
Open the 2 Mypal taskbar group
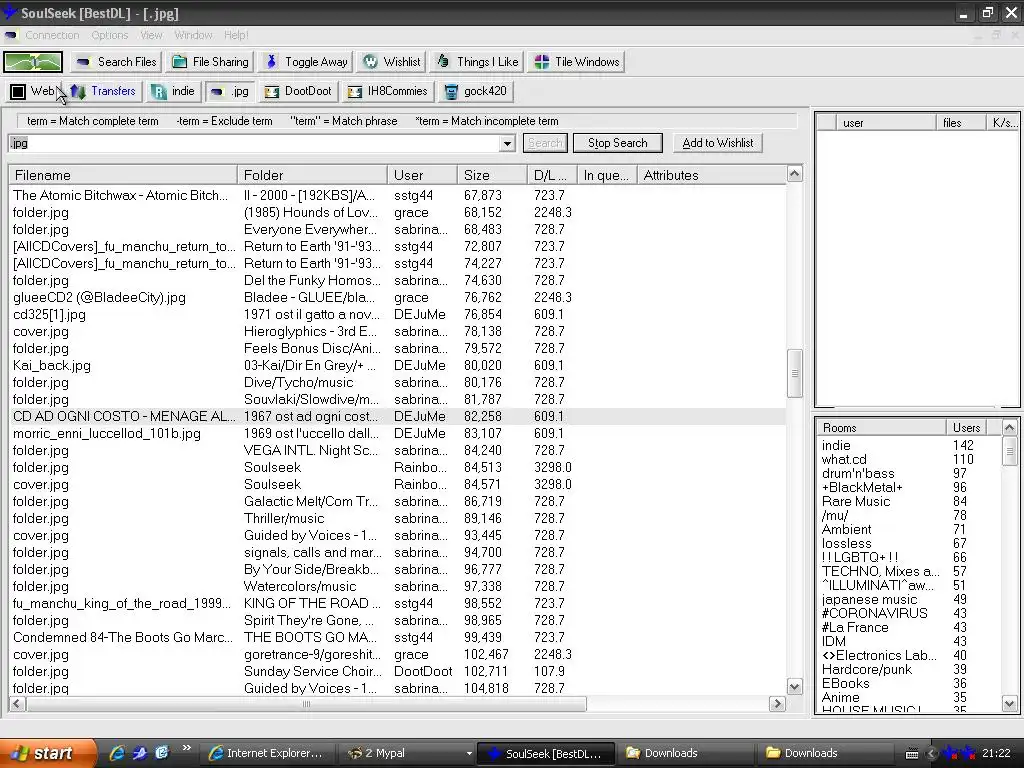click(x=408, y=753)
